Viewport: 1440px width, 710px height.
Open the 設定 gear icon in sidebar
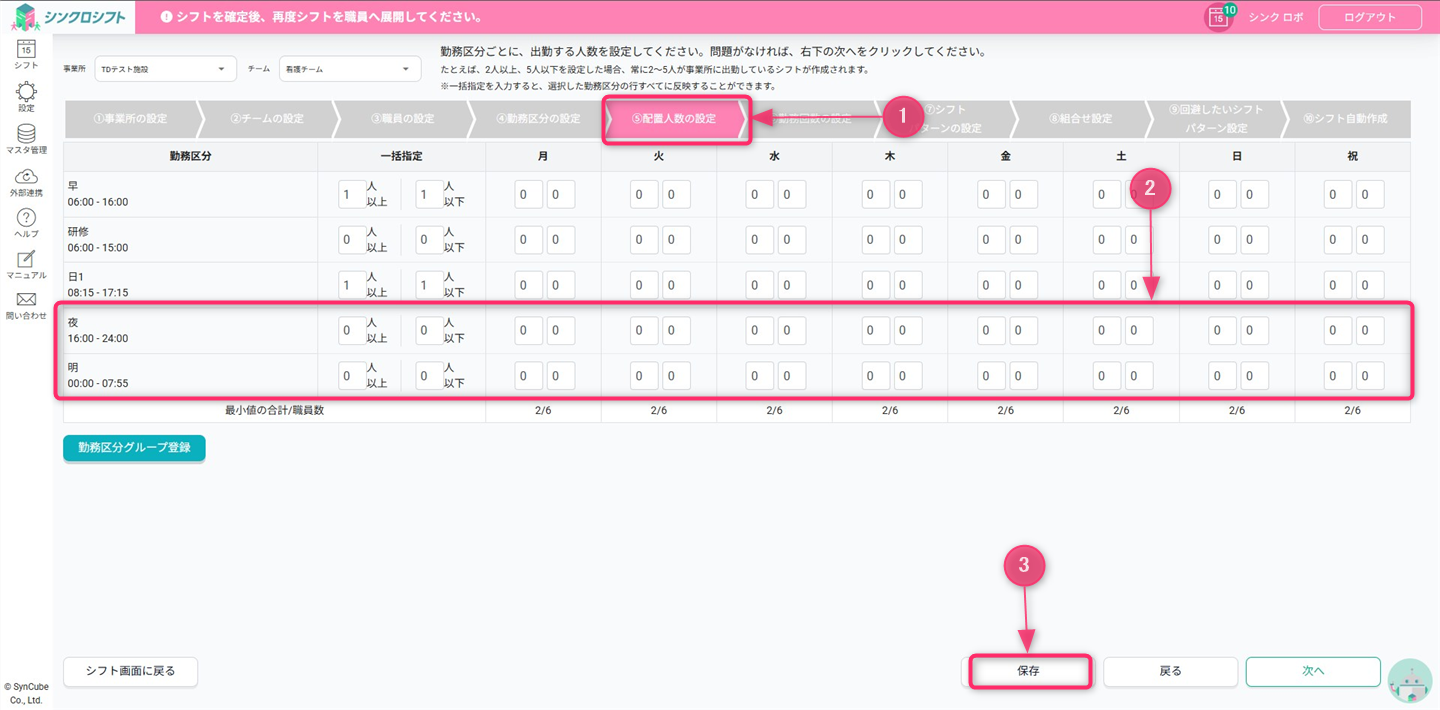point(26,94)
